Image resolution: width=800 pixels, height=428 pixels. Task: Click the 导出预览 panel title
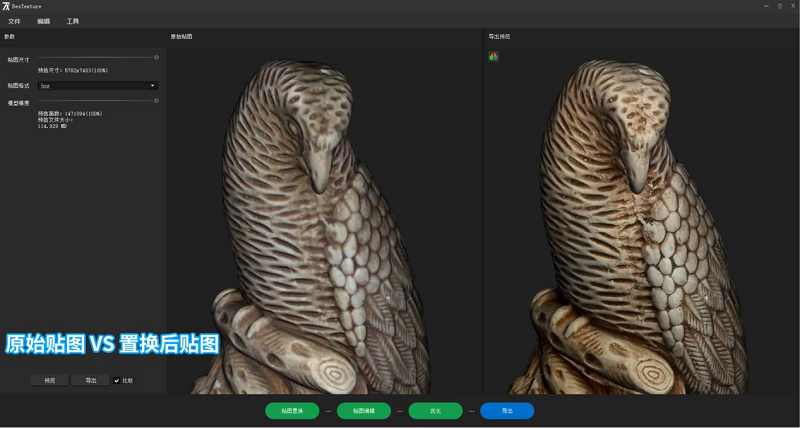coord(499,37)
